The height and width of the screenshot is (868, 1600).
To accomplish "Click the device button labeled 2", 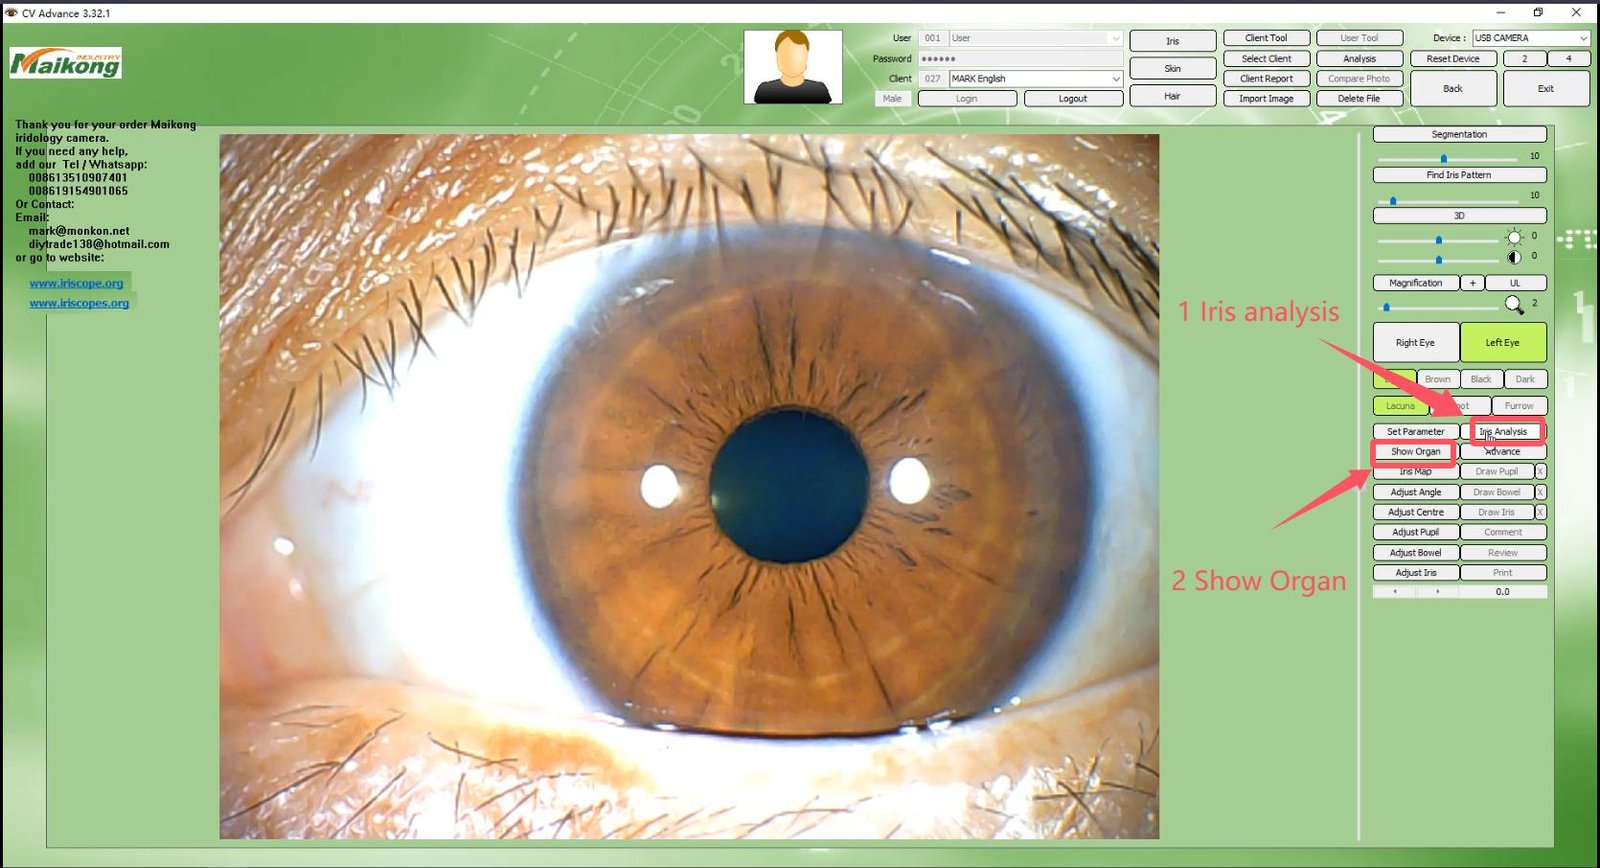I will point(1524,59).
